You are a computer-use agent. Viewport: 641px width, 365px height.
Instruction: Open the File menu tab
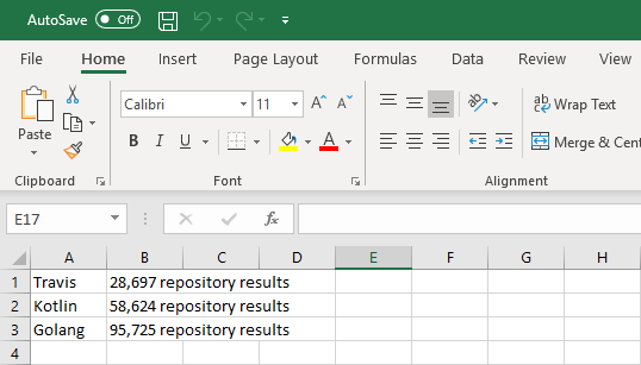click(31, 59)
